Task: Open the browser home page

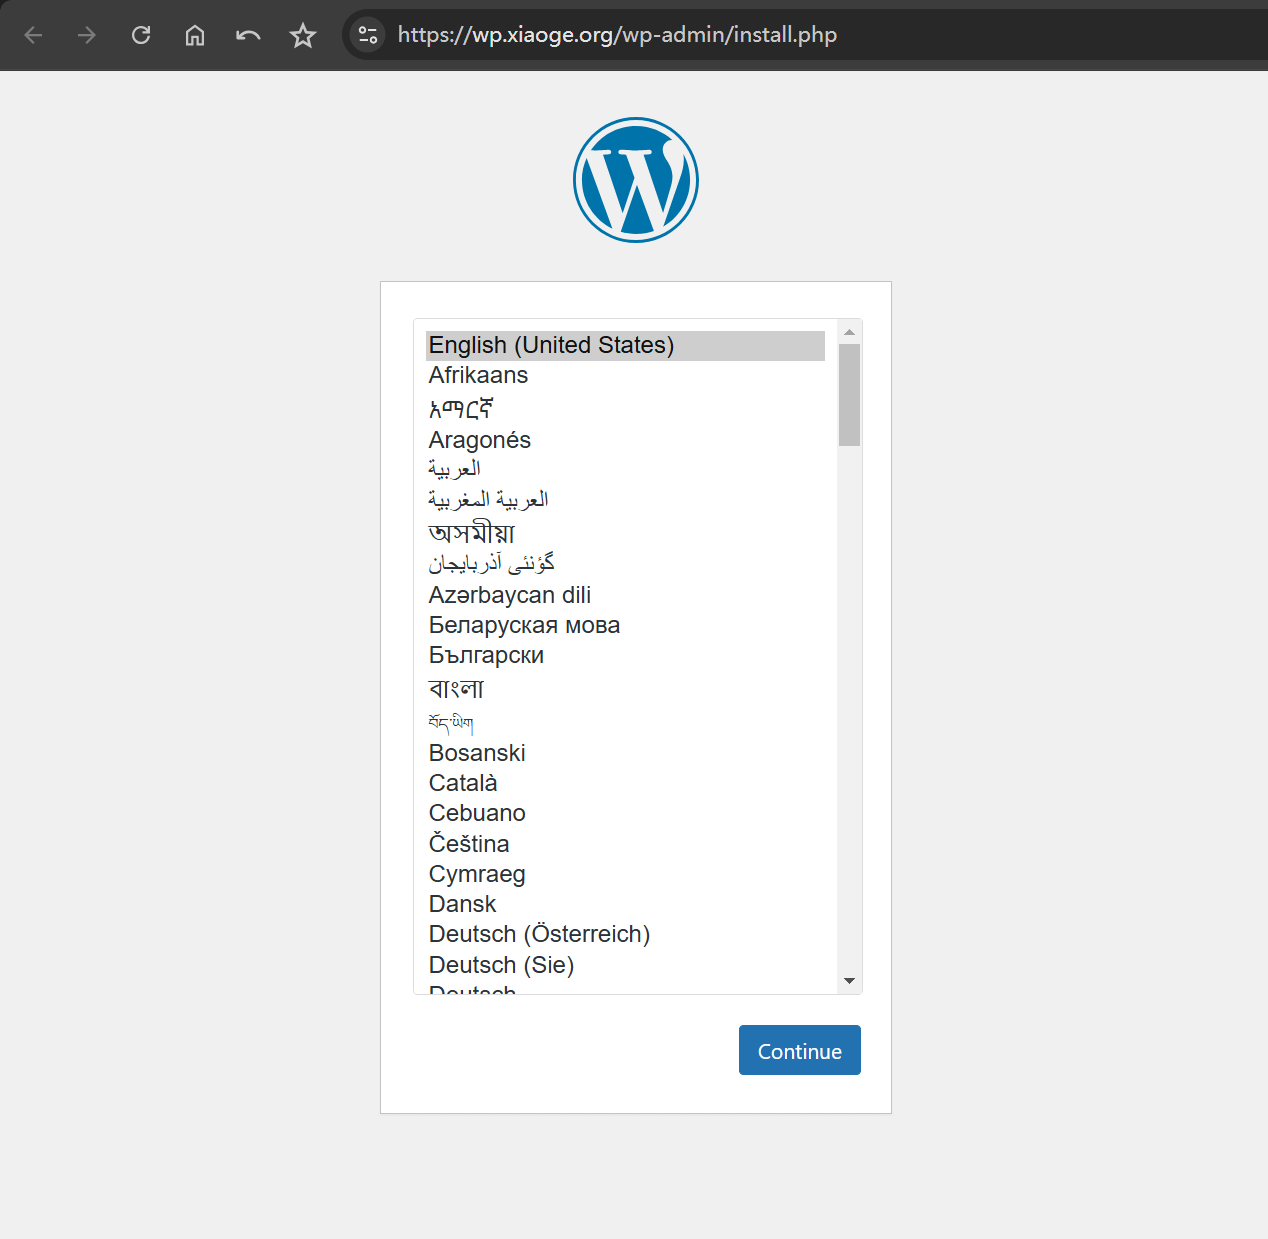Action: (195, 35)
